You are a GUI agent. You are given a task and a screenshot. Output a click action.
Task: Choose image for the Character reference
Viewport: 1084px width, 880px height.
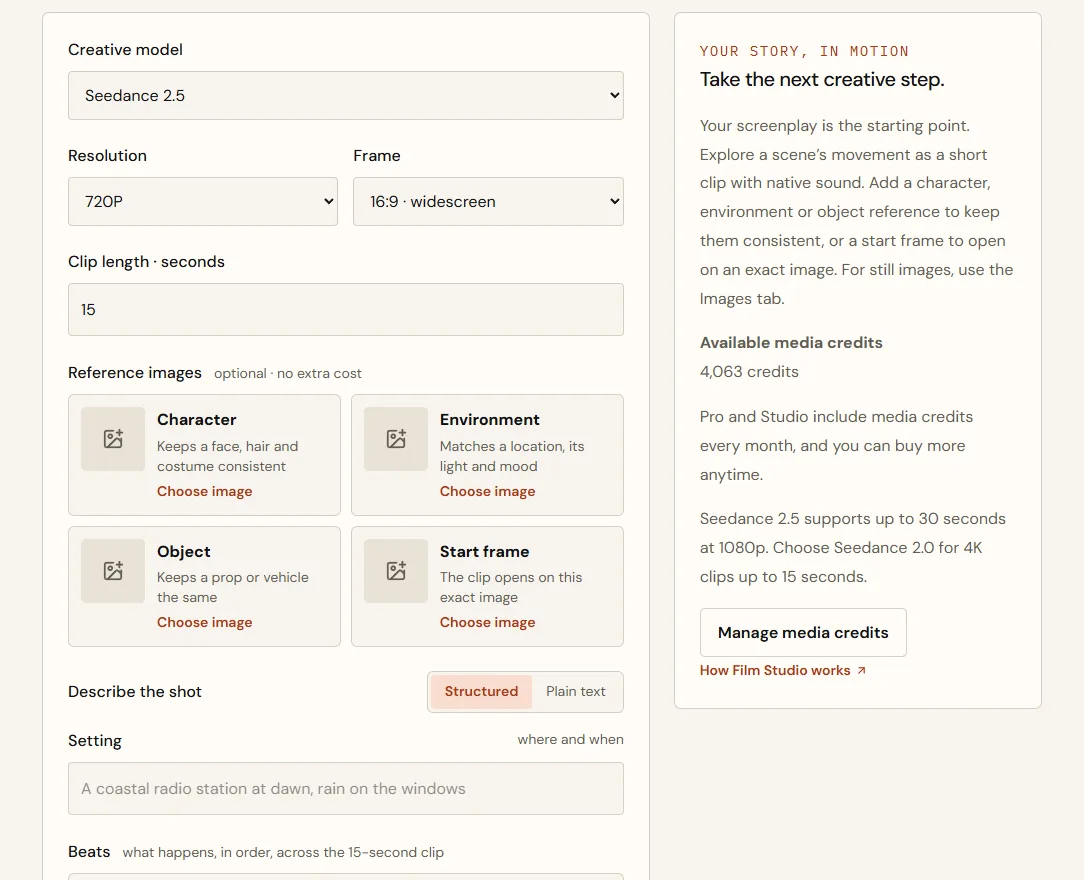[205, 492]
